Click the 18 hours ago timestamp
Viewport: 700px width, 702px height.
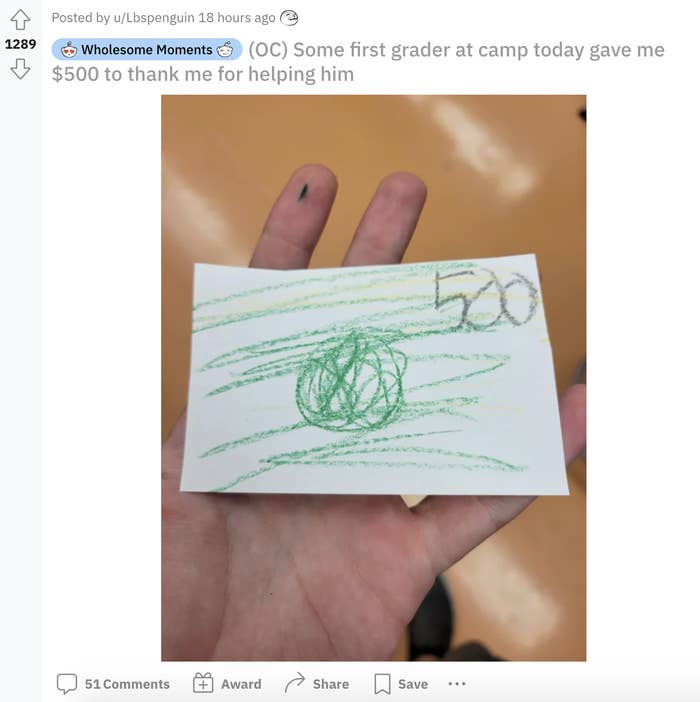click(237, 18)
